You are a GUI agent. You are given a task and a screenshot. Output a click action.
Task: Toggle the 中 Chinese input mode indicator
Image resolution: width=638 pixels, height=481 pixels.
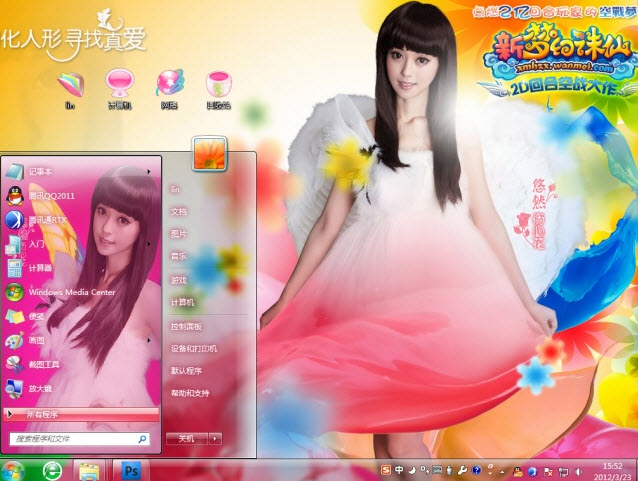pos(399,470)
